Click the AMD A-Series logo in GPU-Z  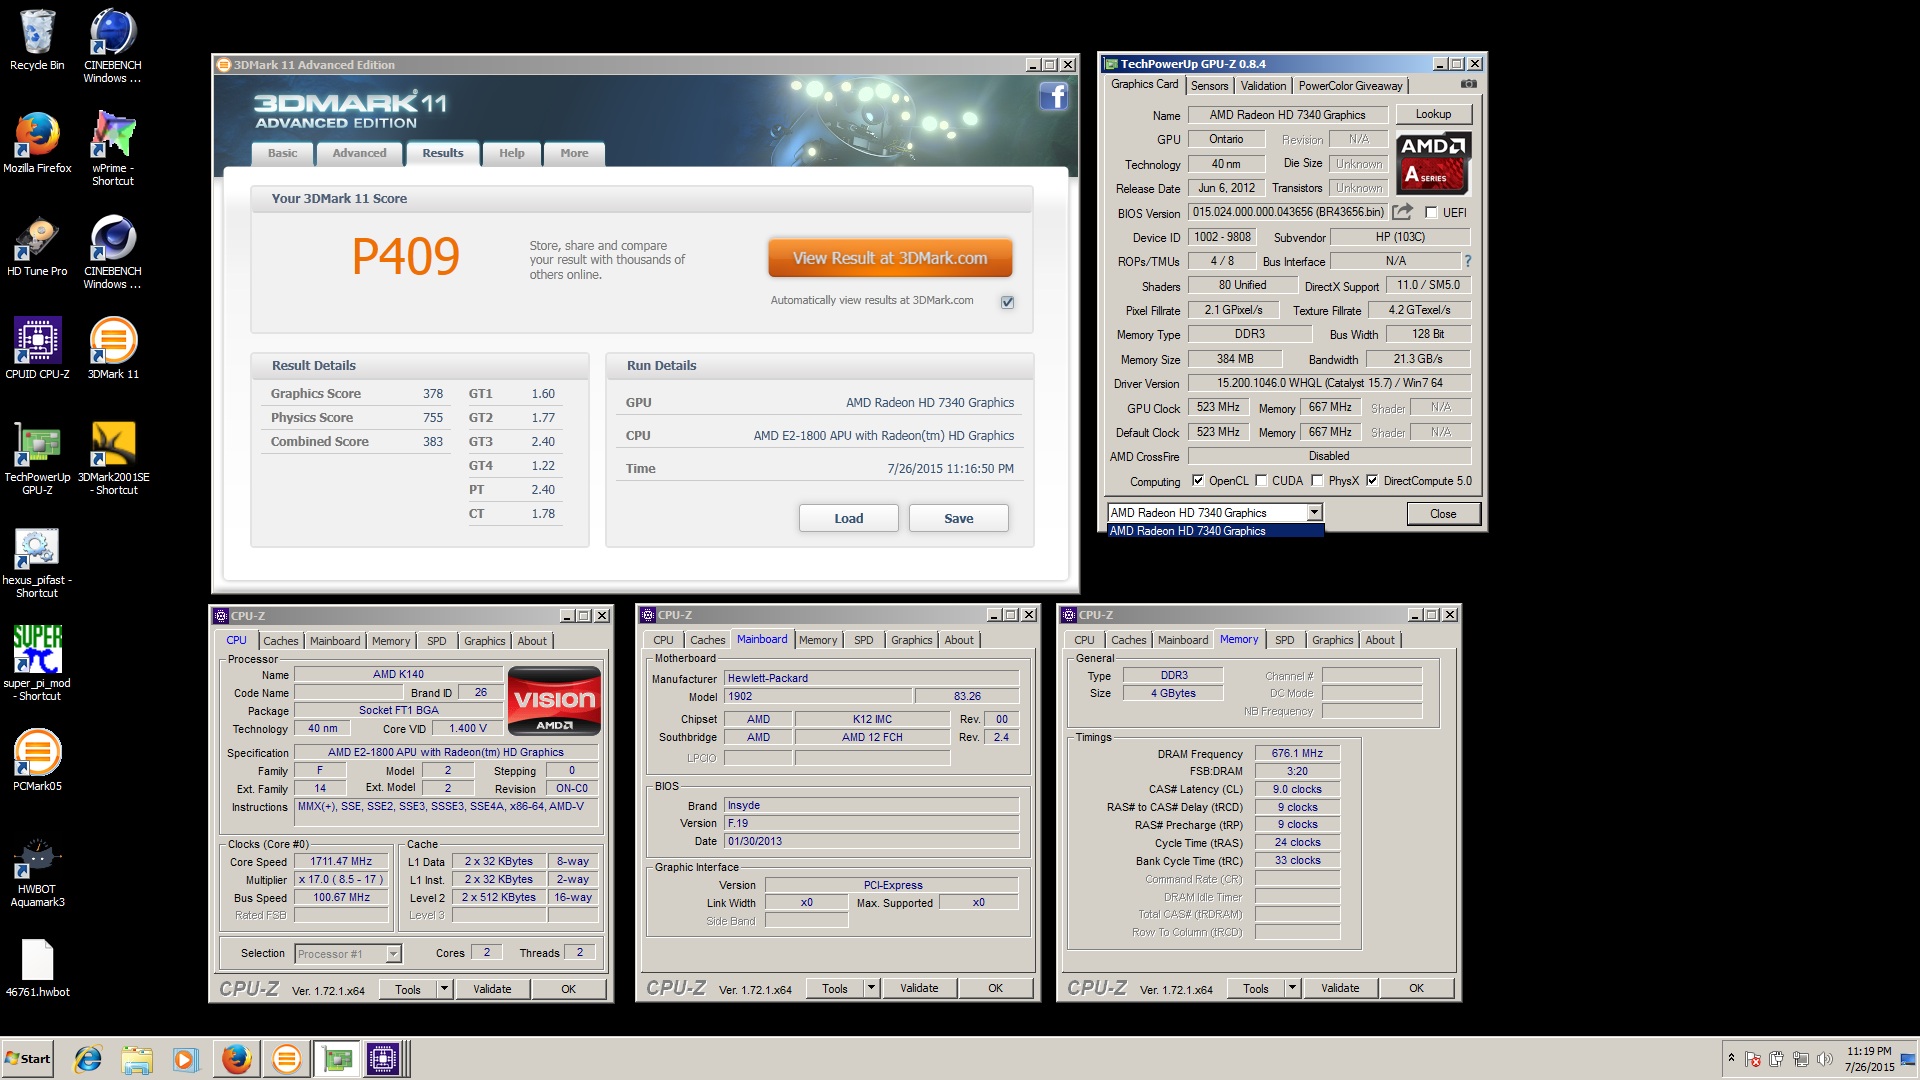point(1433,163)
